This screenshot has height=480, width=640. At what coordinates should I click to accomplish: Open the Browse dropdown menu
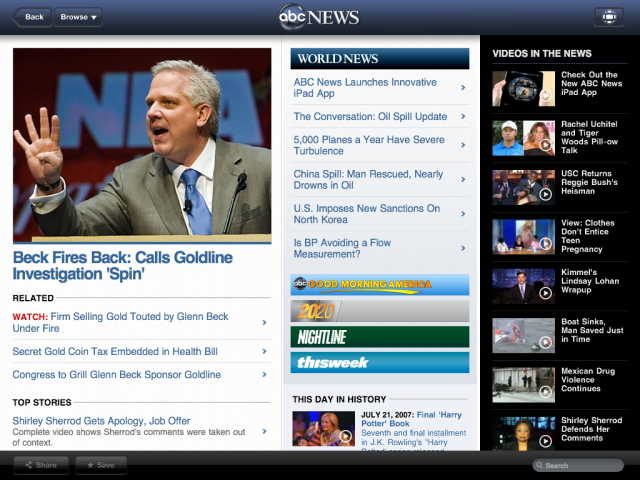point(78,17)
